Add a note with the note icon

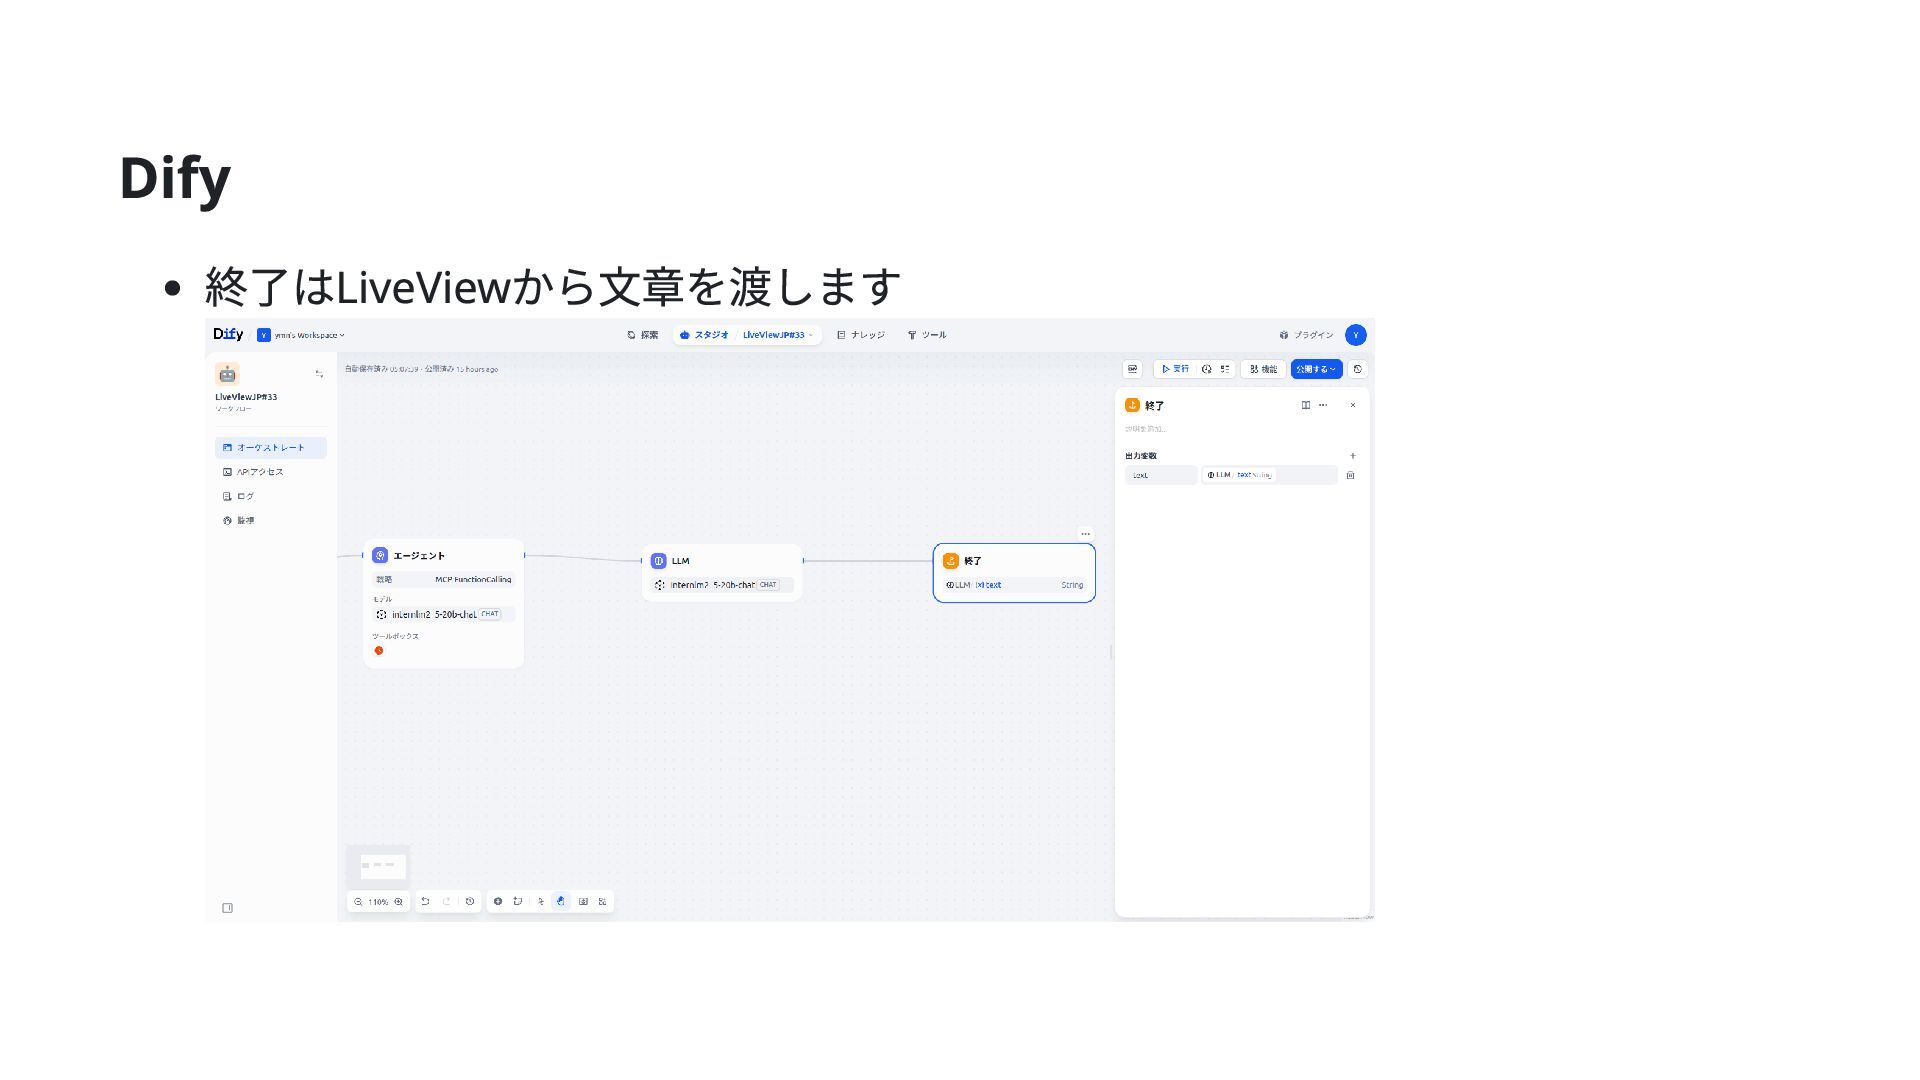click(x=518, y=901)
